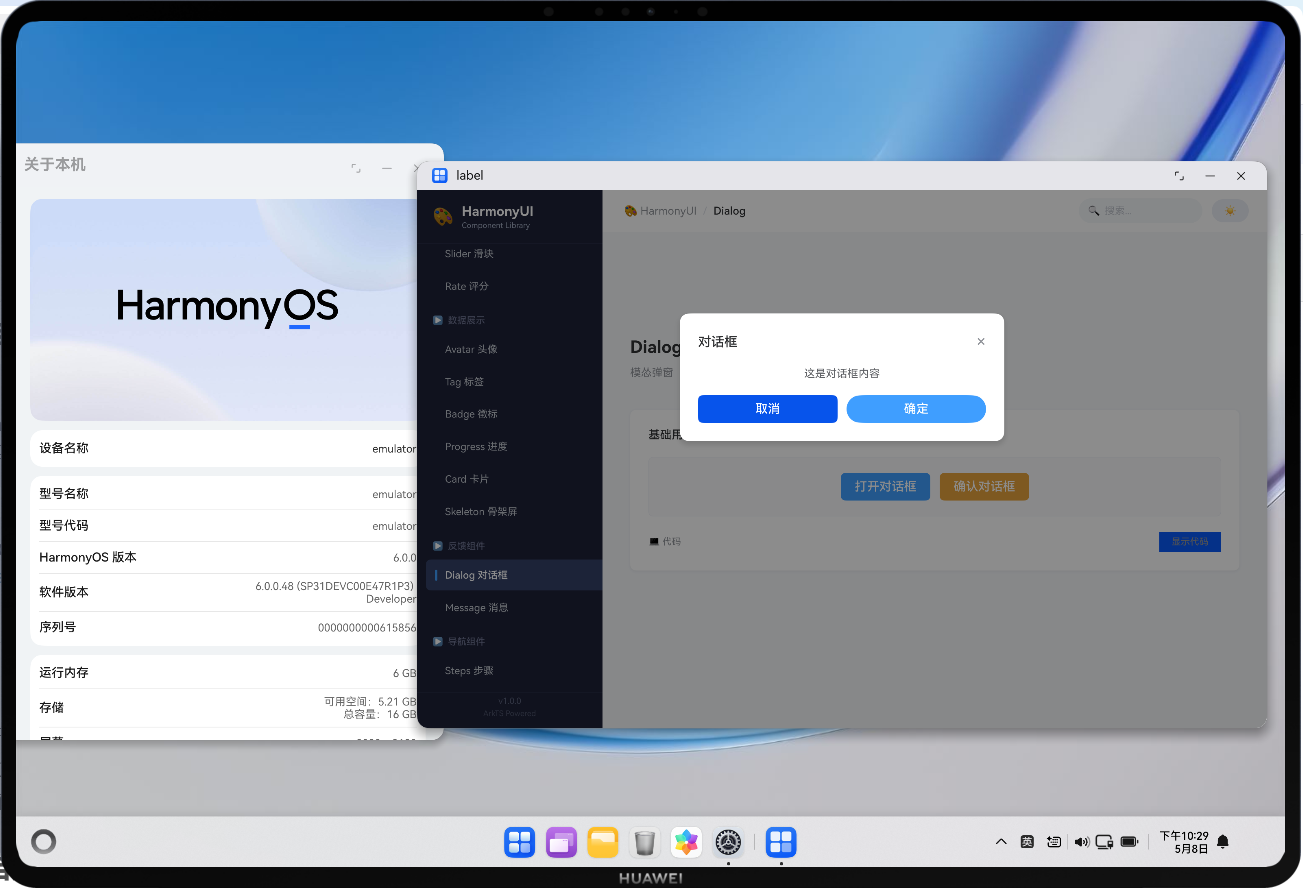This screenshot has width=1303, height=888.
Task: Toggle the sun theme switch in the header
Action: (1230, 211)
